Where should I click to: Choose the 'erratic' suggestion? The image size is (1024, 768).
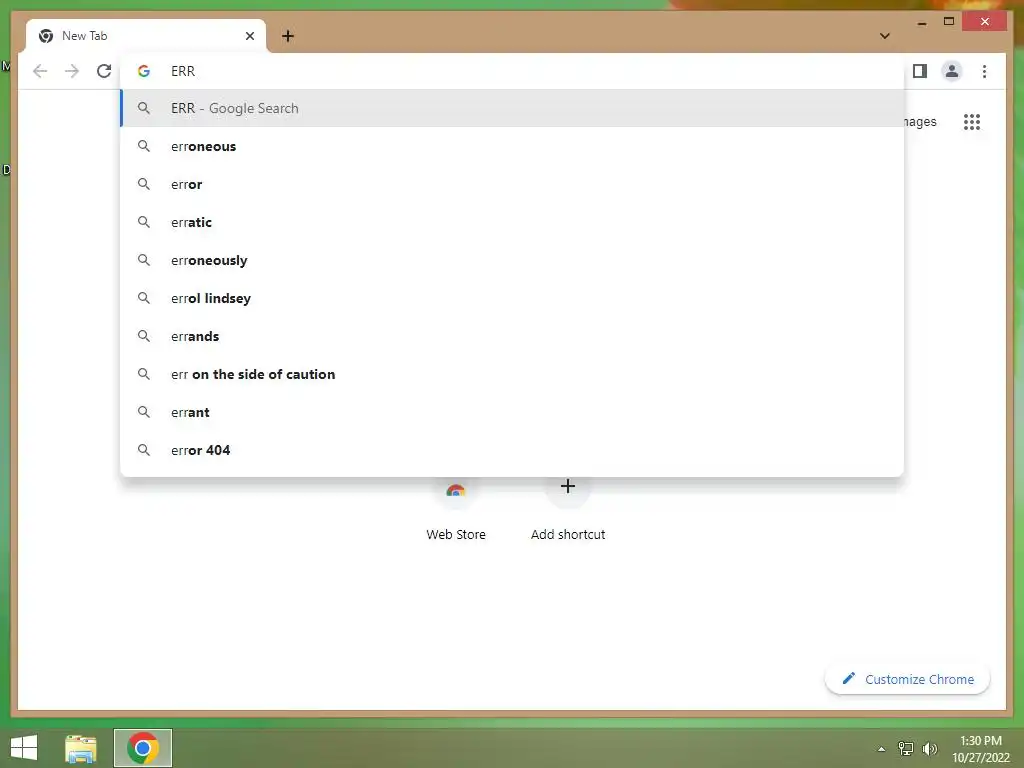513,222
